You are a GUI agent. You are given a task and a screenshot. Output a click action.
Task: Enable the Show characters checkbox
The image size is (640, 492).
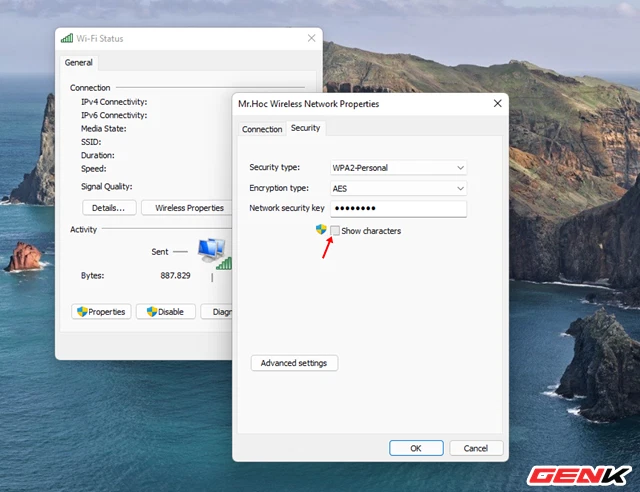pos(335,231)
